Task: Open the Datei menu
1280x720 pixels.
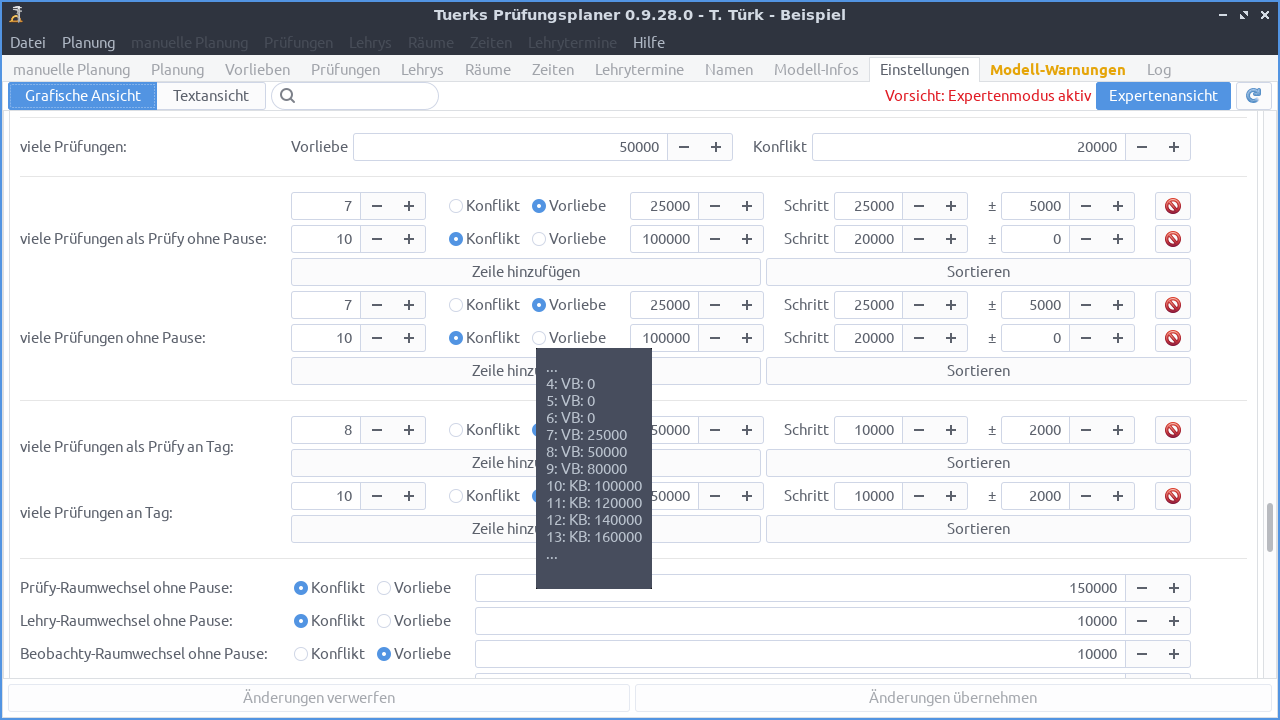Action: tap(27, 42)
